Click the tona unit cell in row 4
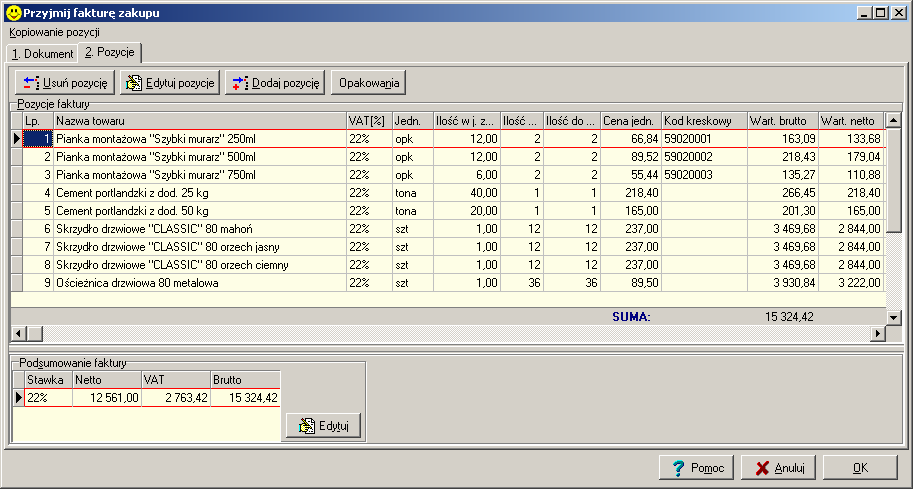The height and width of the screenshot is (489, 913). pos(413,193)
